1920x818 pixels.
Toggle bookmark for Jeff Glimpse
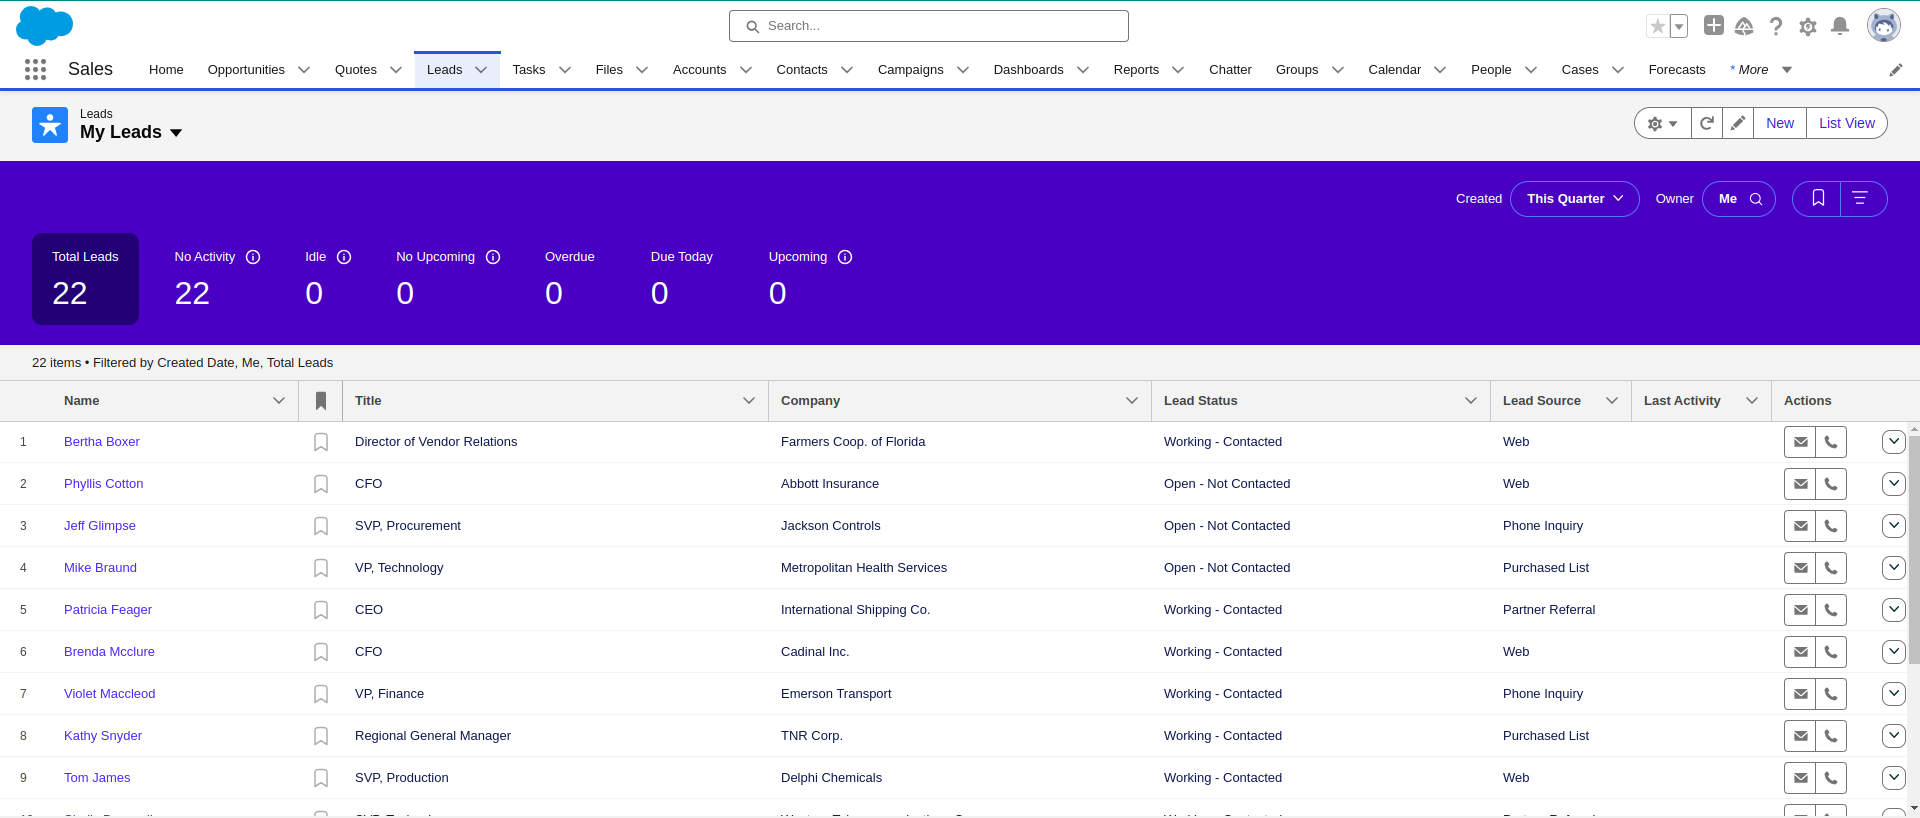coord(321,526)
